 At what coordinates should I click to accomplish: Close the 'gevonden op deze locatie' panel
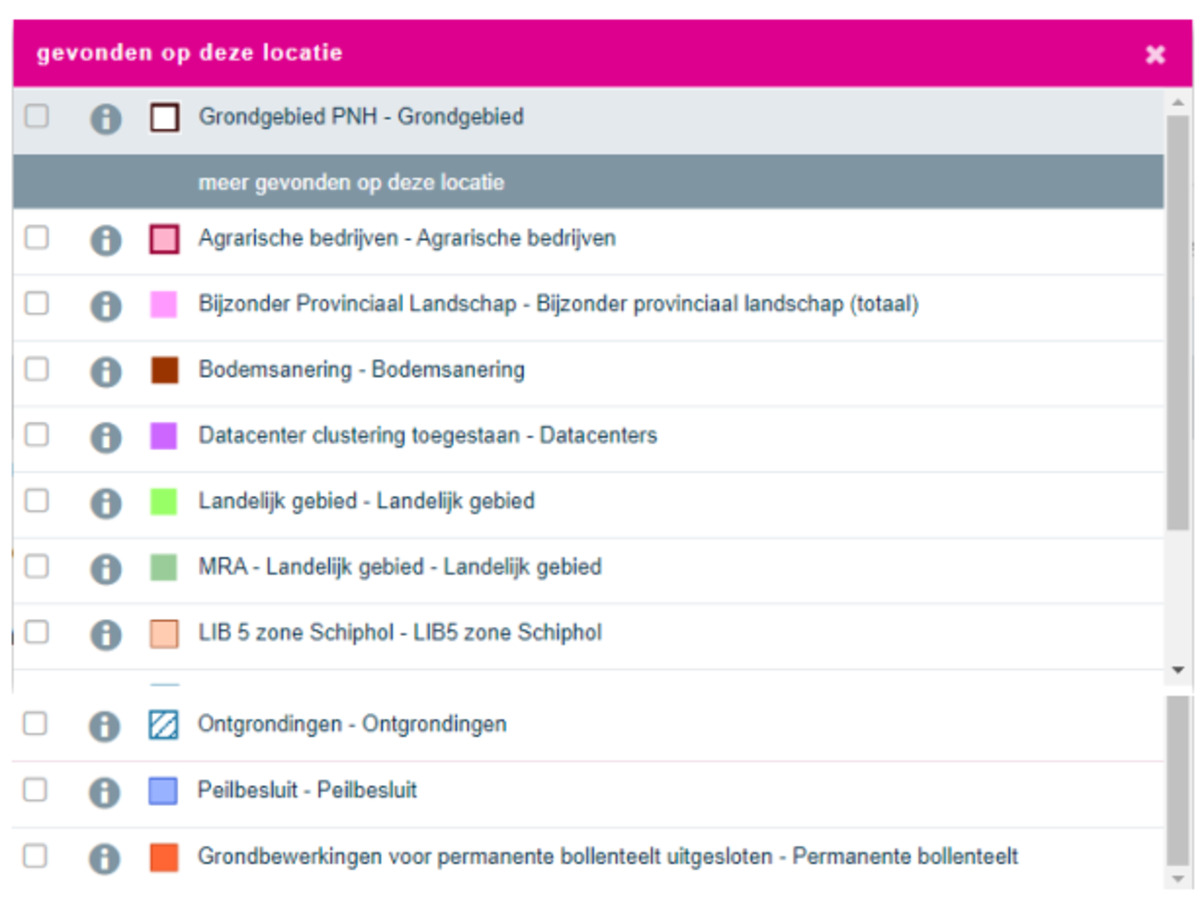point(1155,54)
